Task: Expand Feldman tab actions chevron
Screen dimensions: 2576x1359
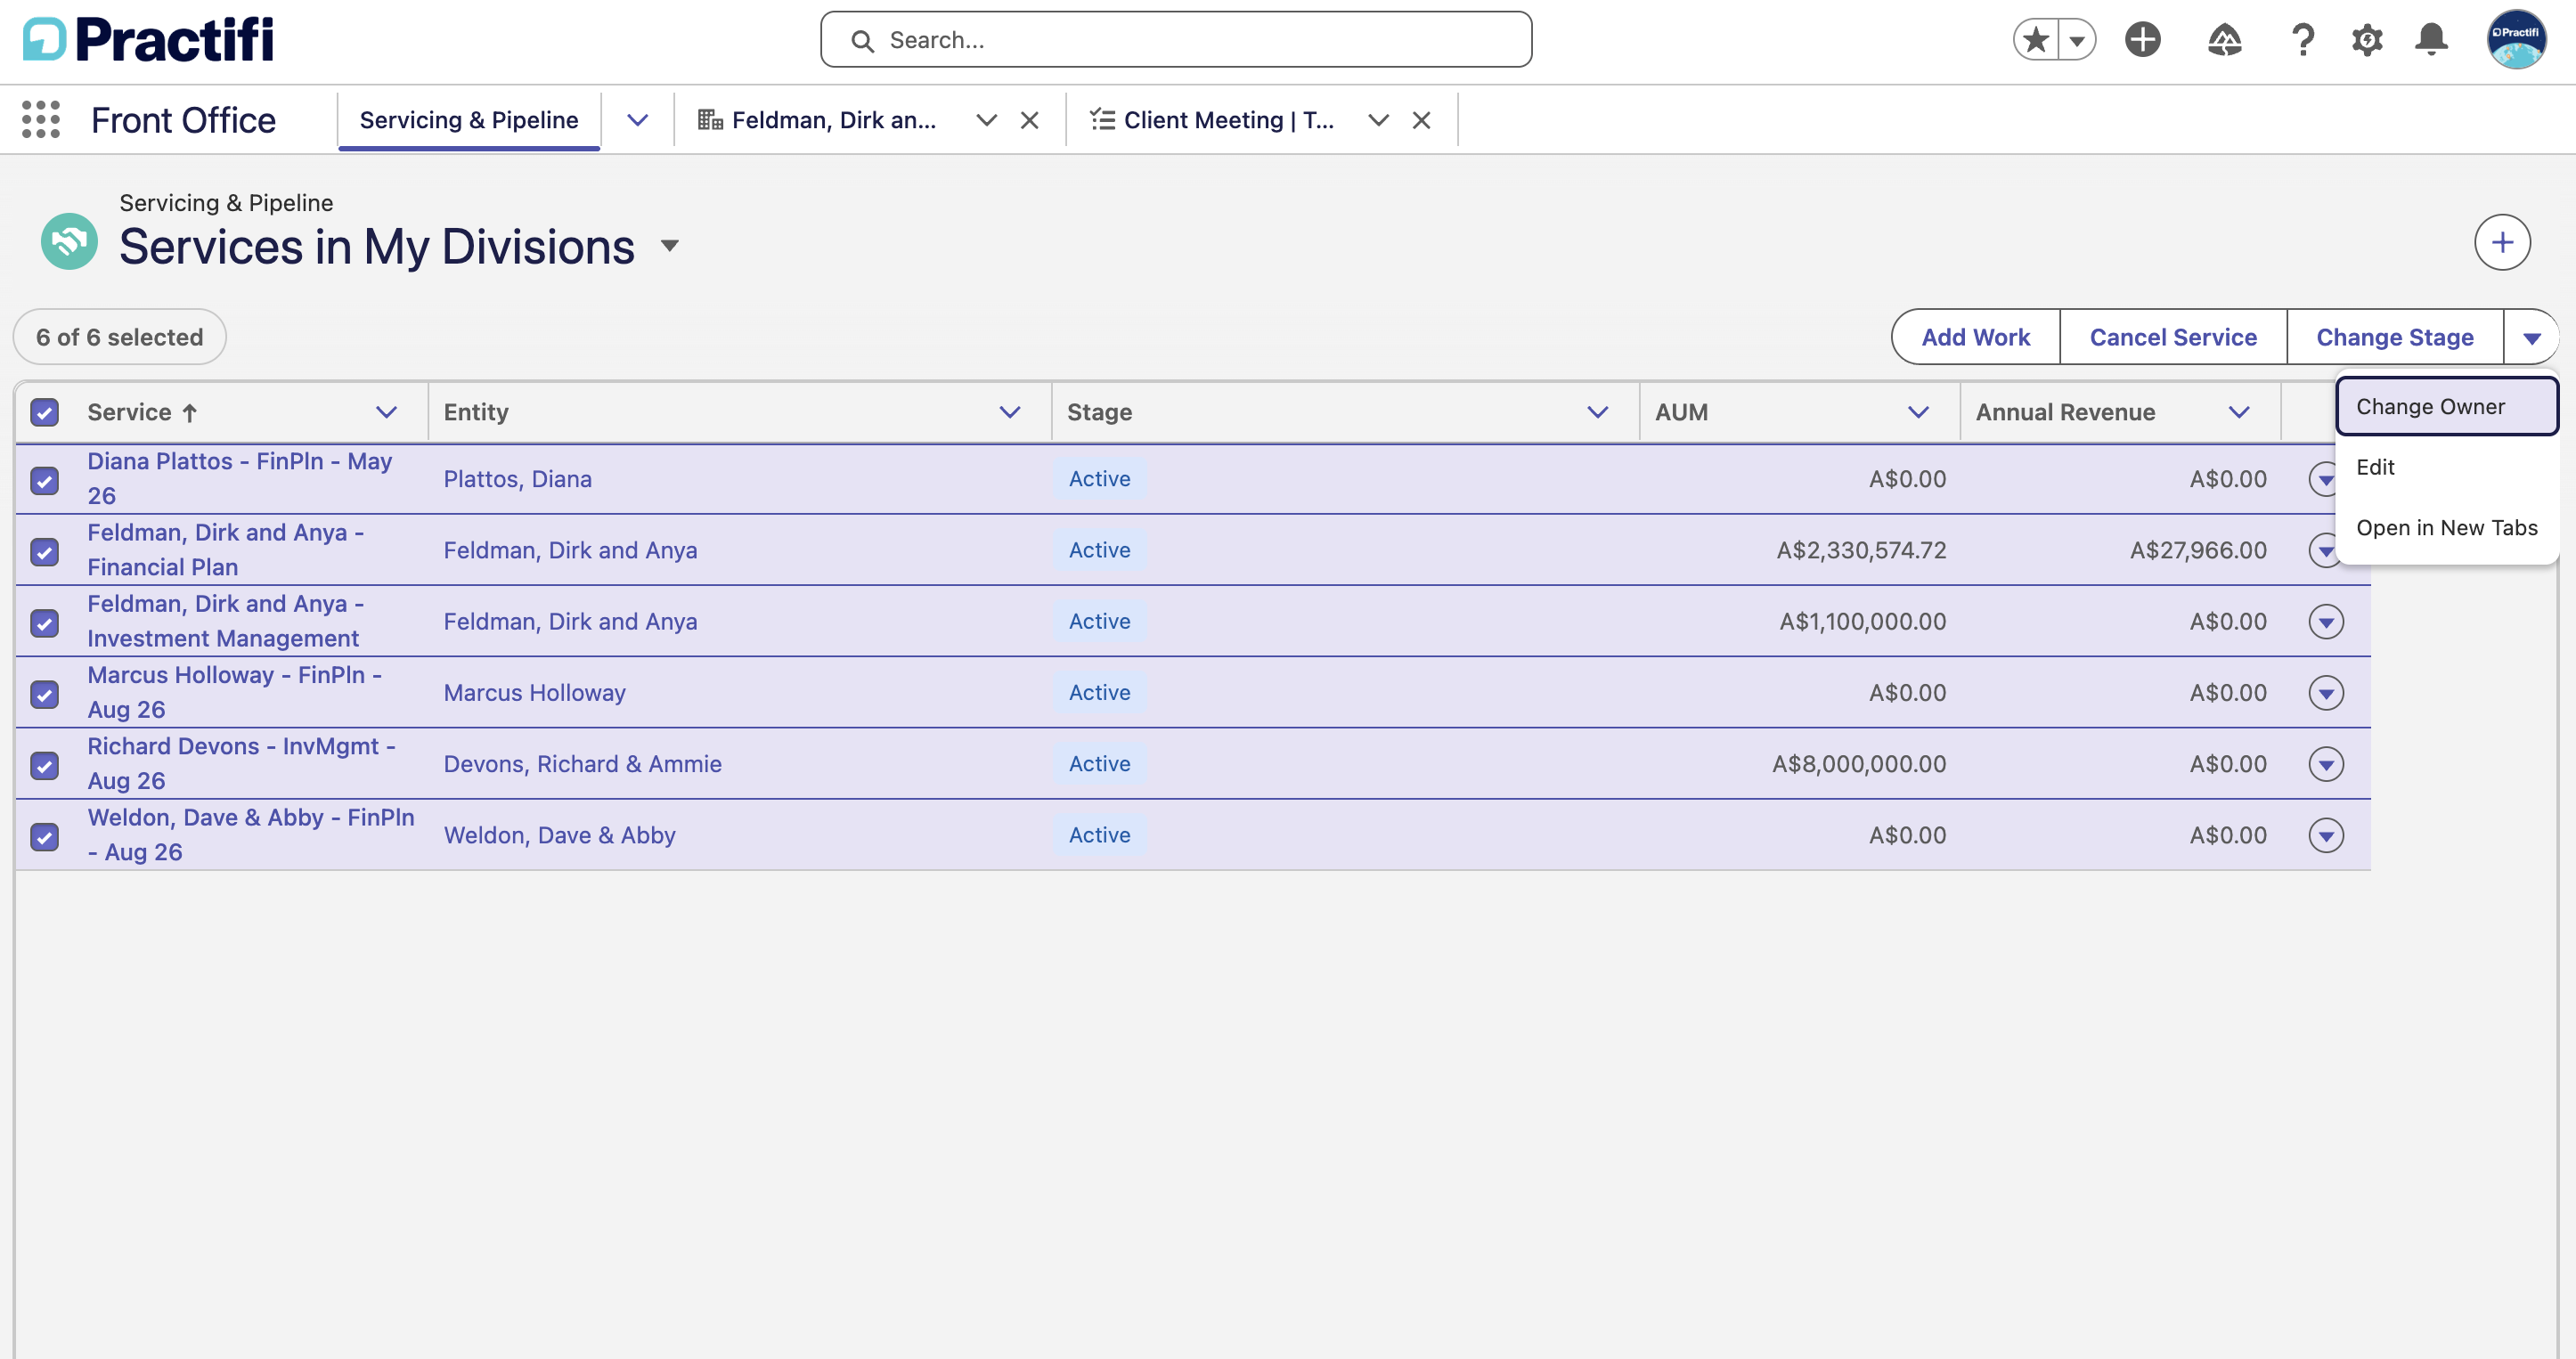Action: tap(986, 120)
